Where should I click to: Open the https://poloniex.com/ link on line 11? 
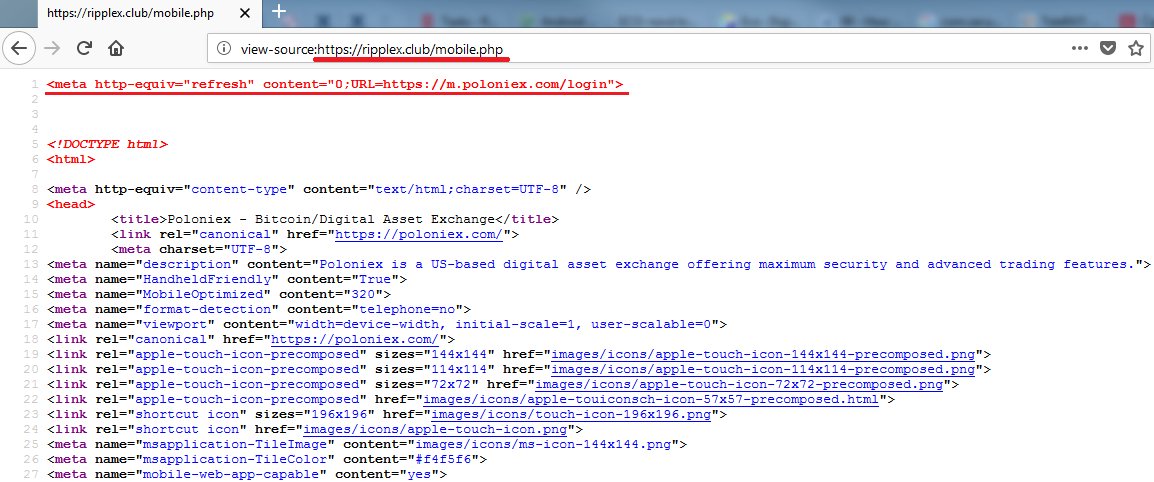419,235
